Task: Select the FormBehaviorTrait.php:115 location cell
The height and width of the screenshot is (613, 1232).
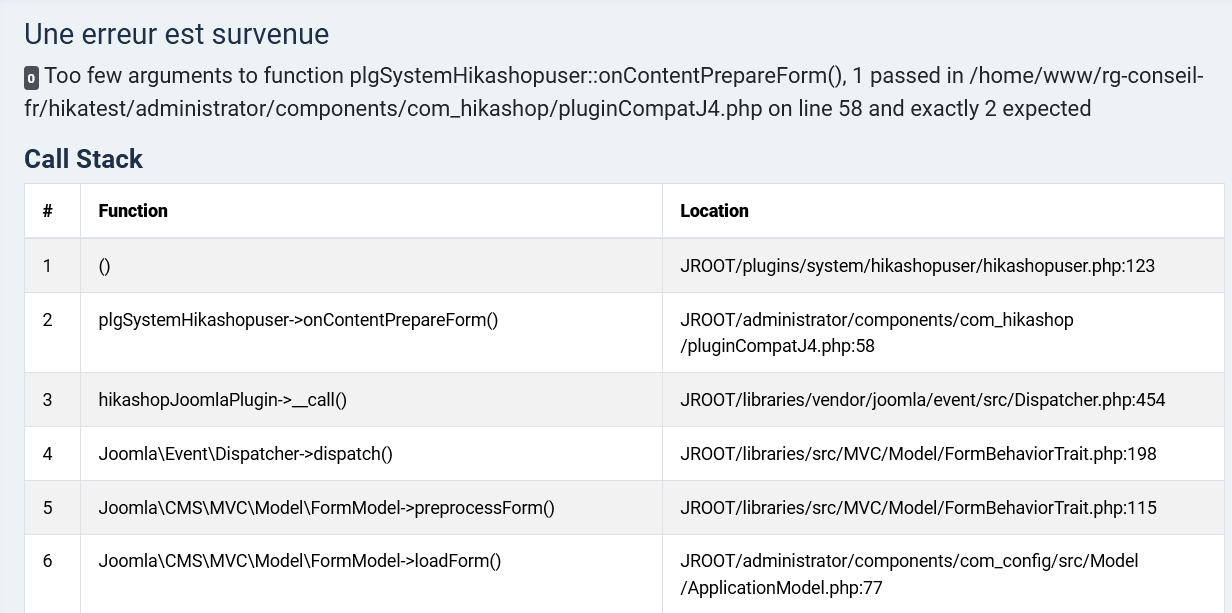Action: 918,508
